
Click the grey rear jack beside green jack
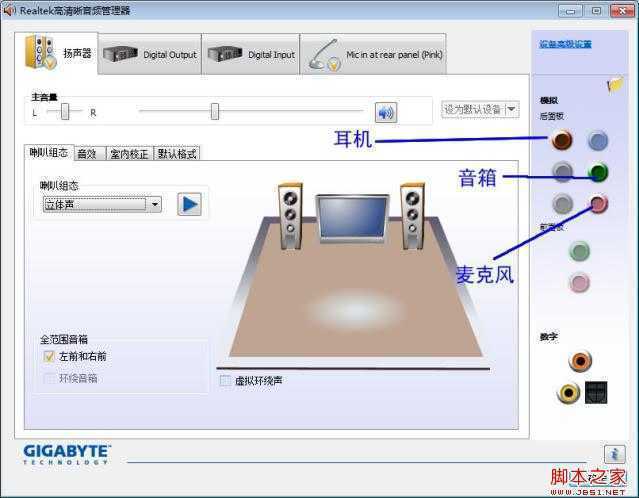click(563, 172)
